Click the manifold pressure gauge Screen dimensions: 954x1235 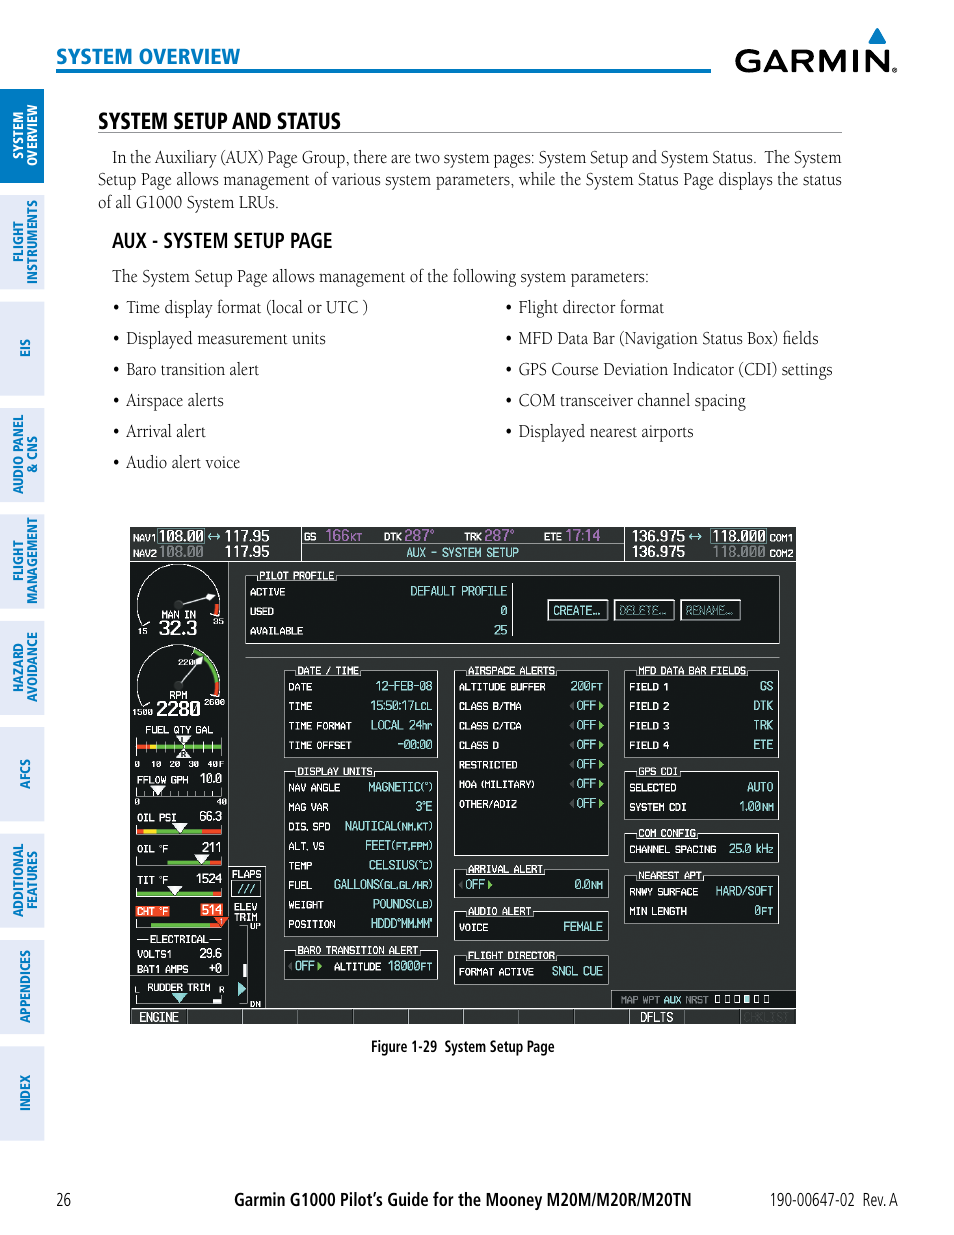click(x=179, y=601)
